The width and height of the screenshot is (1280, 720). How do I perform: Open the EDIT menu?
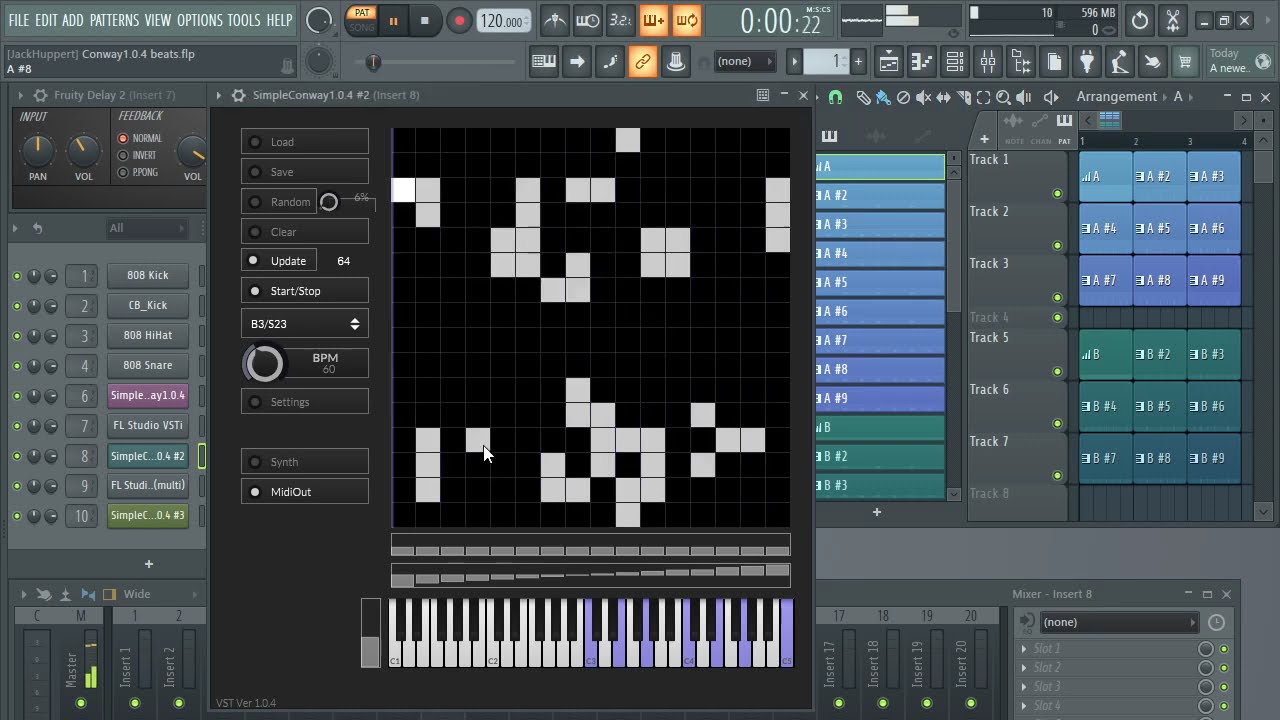46,20
